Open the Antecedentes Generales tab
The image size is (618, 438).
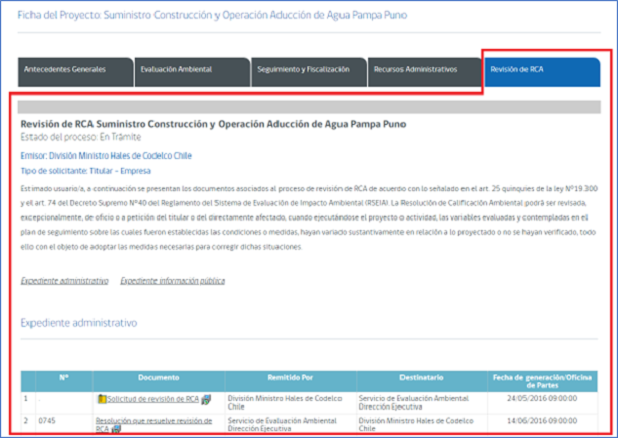[67, 71]
